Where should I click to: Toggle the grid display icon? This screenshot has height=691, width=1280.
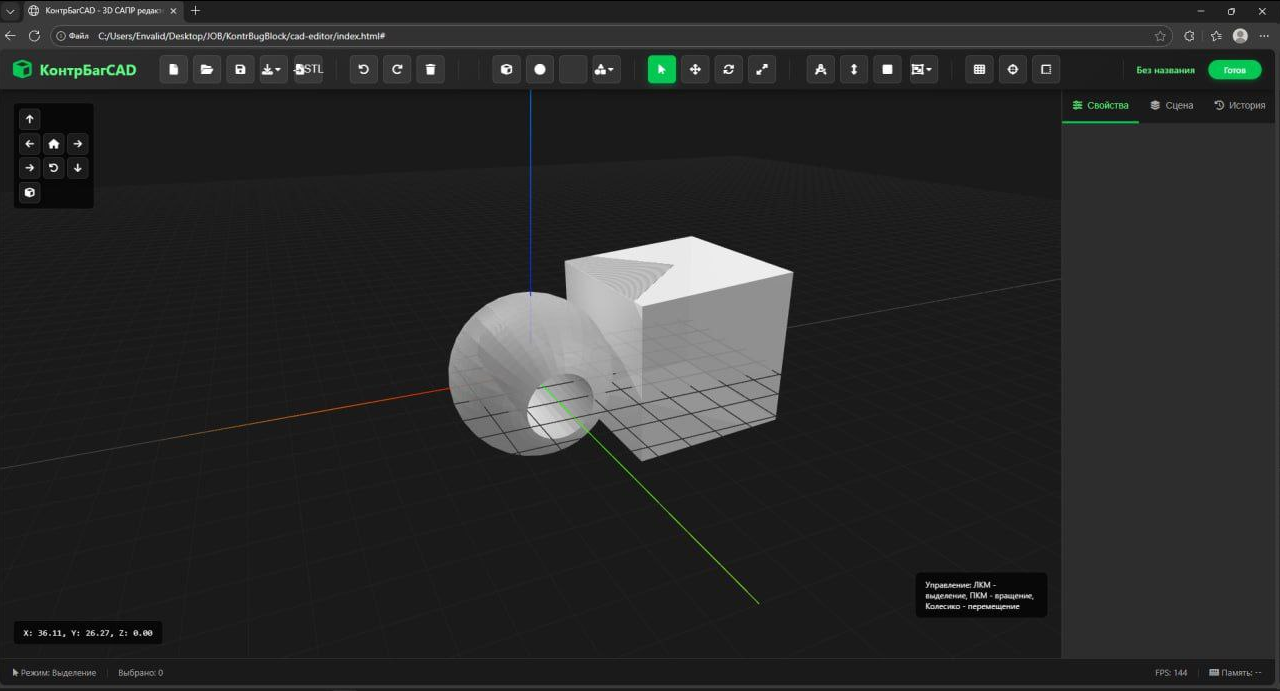[x=978, y=69]
